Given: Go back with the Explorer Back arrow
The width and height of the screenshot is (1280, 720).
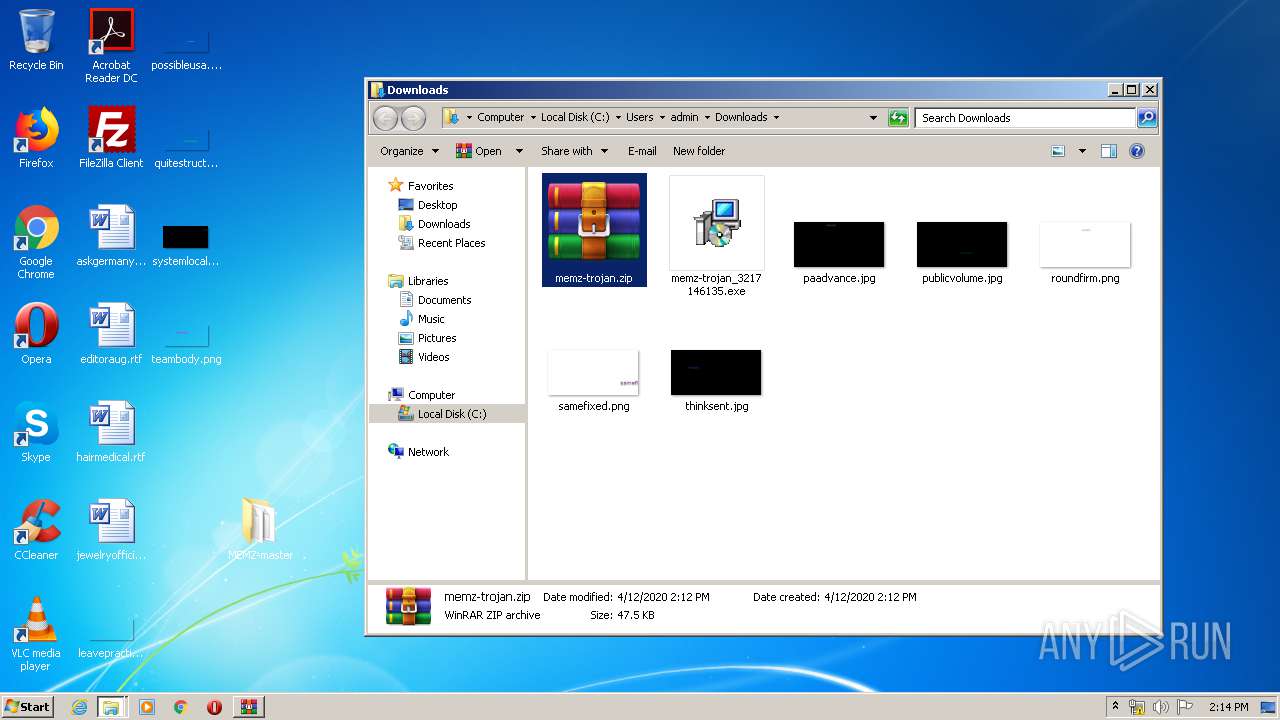Looking at the screenshot, I should click(386, 118).
